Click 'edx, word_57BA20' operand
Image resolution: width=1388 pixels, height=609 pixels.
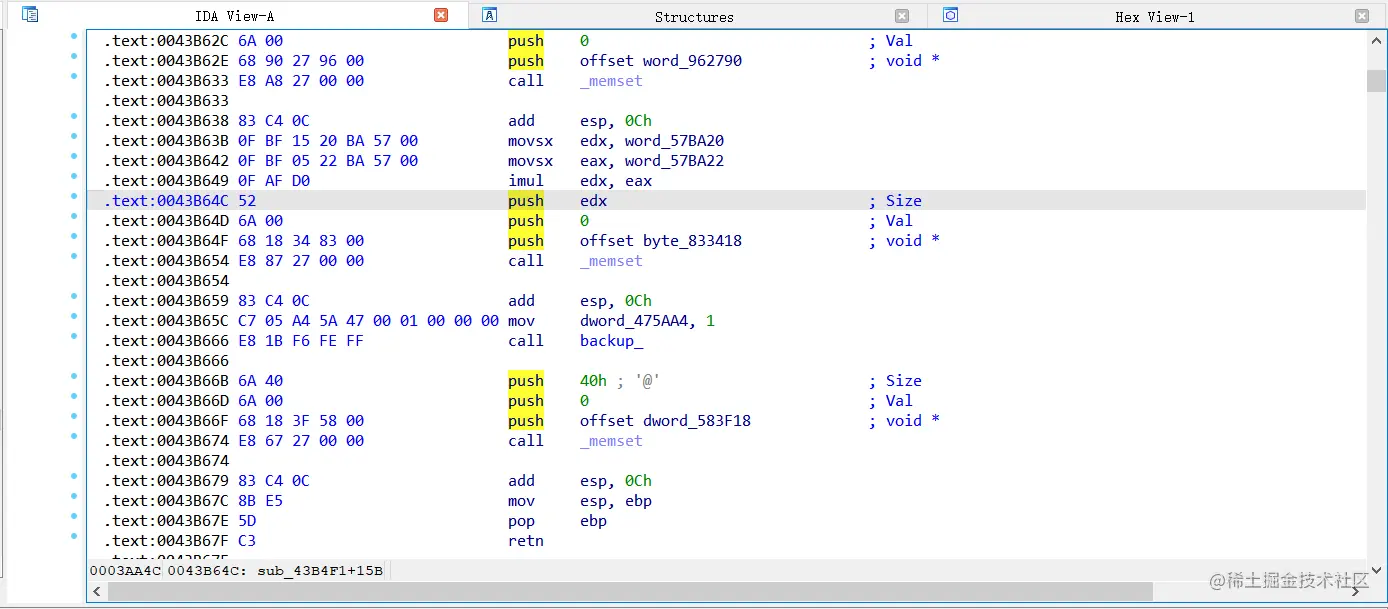[x=652, y=141]
